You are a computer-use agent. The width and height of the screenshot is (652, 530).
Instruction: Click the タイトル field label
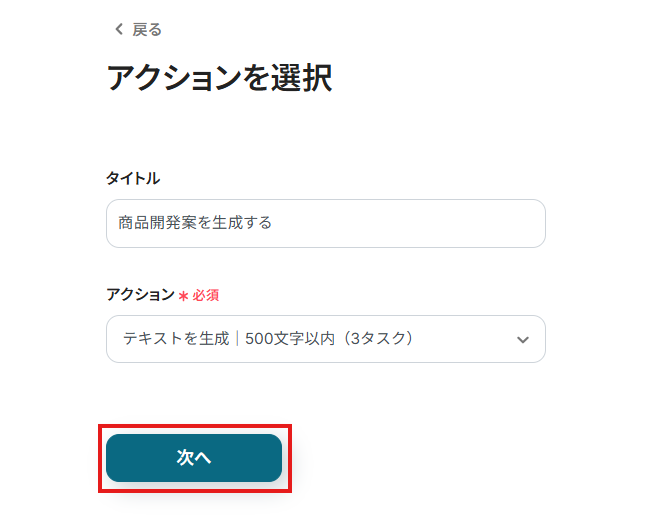[132, 178]
